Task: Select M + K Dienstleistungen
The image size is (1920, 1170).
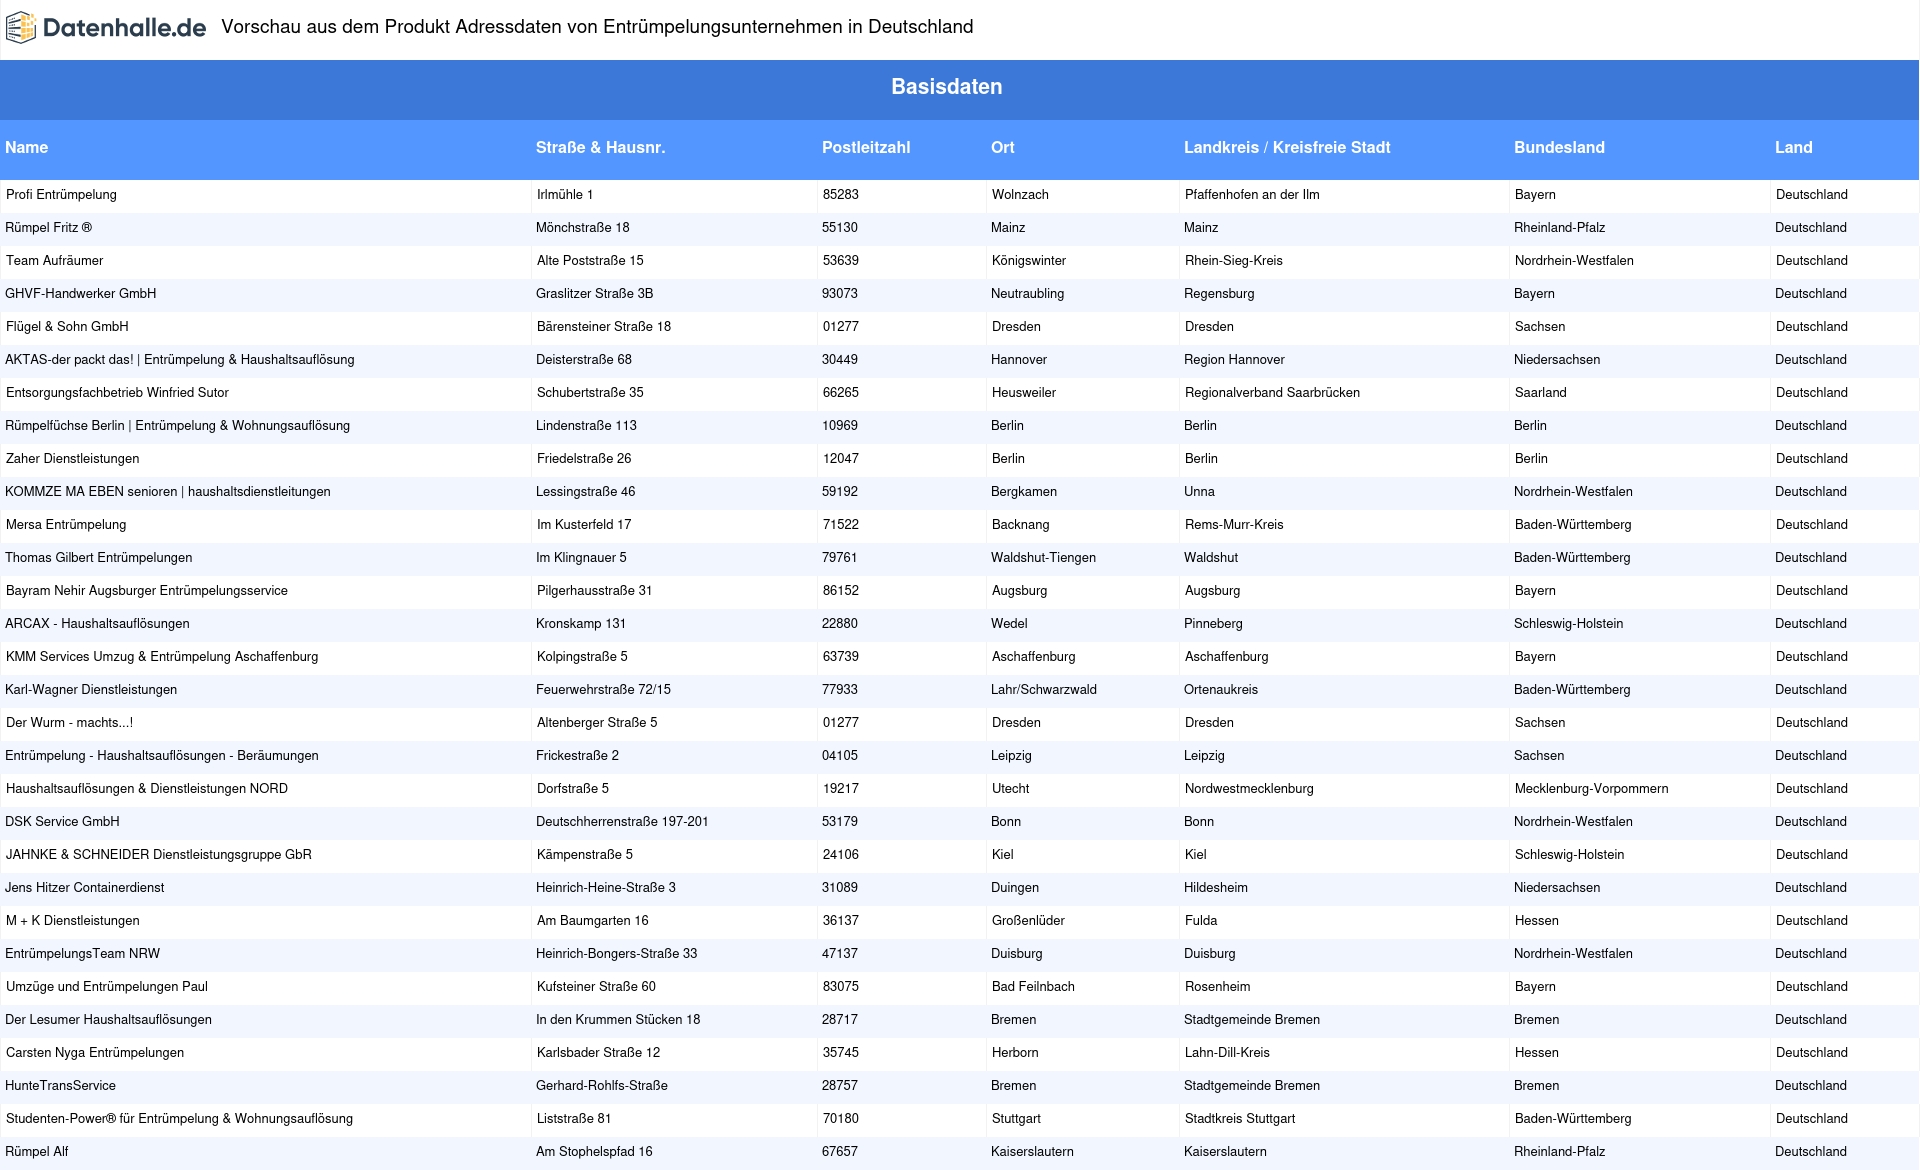Action: [x=73, y=921]
